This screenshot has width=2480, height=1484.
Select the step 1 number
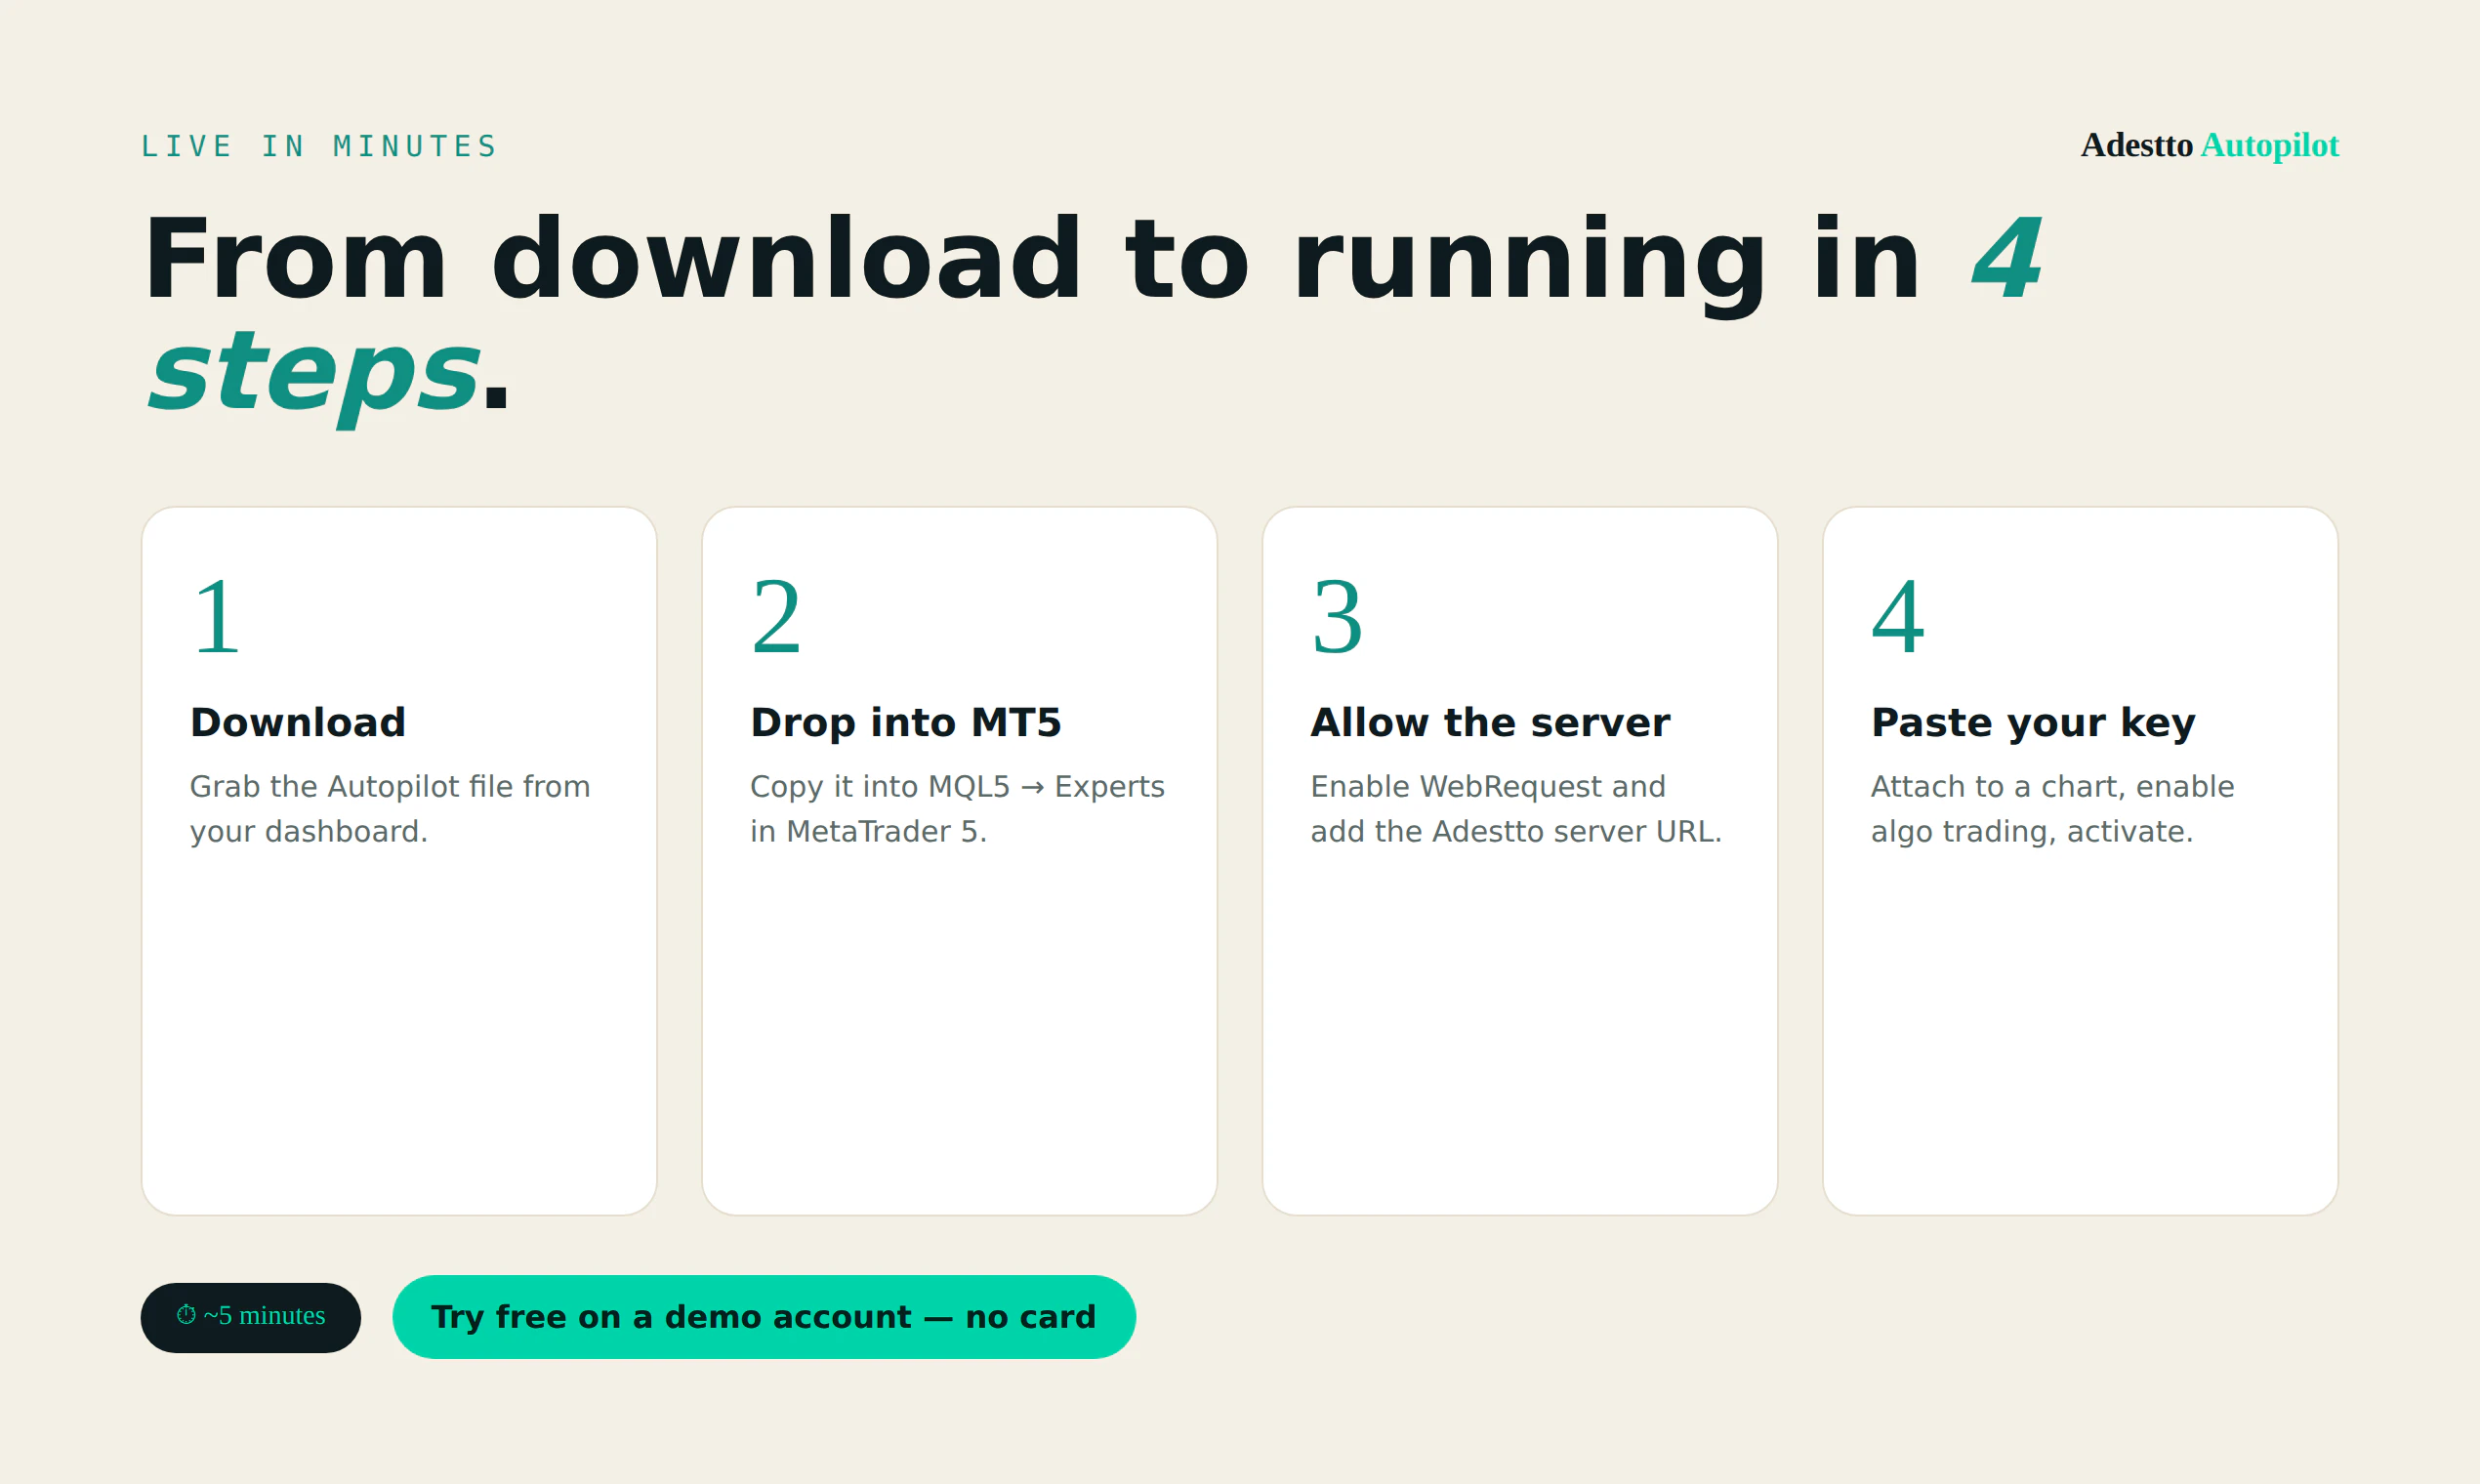coord(217,617)
